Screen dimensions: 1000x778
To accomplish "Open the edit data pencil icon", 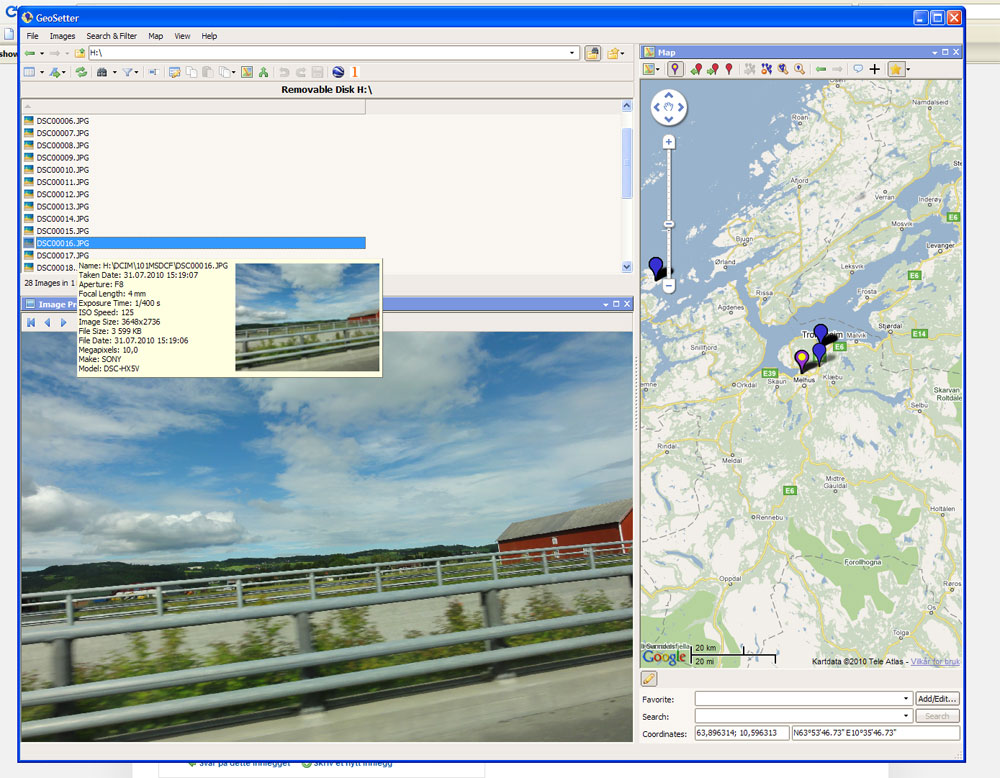I will coord(174,72).
